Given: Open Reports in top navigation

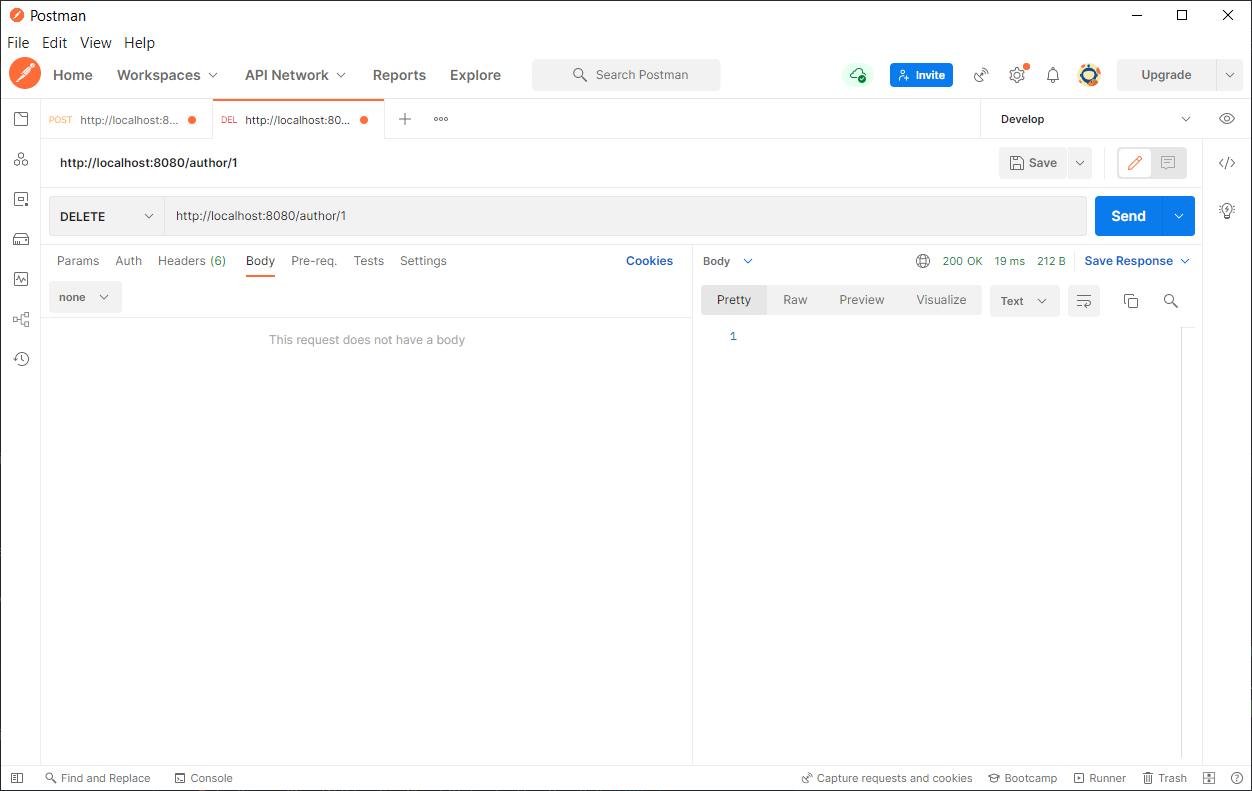Looking at the screenshot, I should [399, 75].
